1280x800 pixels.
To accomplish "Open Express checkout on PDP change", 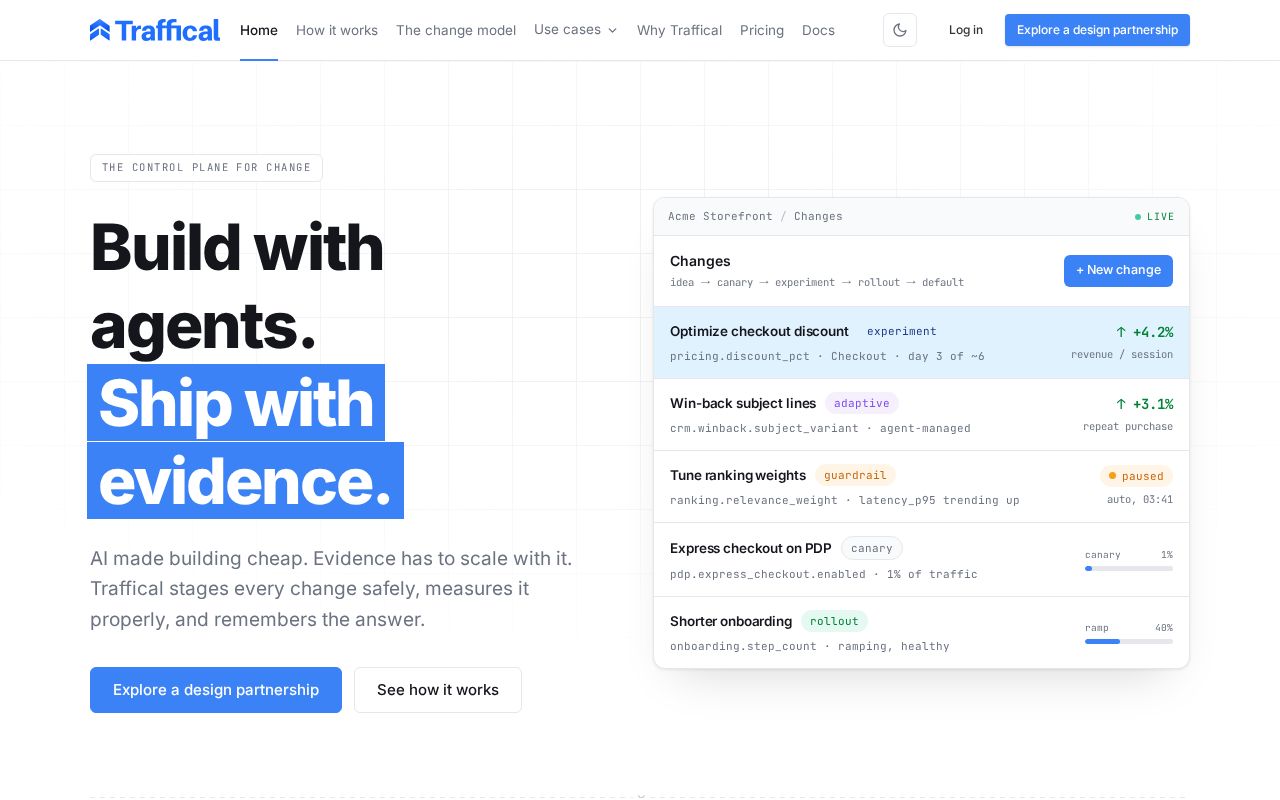I will (921, 560).
